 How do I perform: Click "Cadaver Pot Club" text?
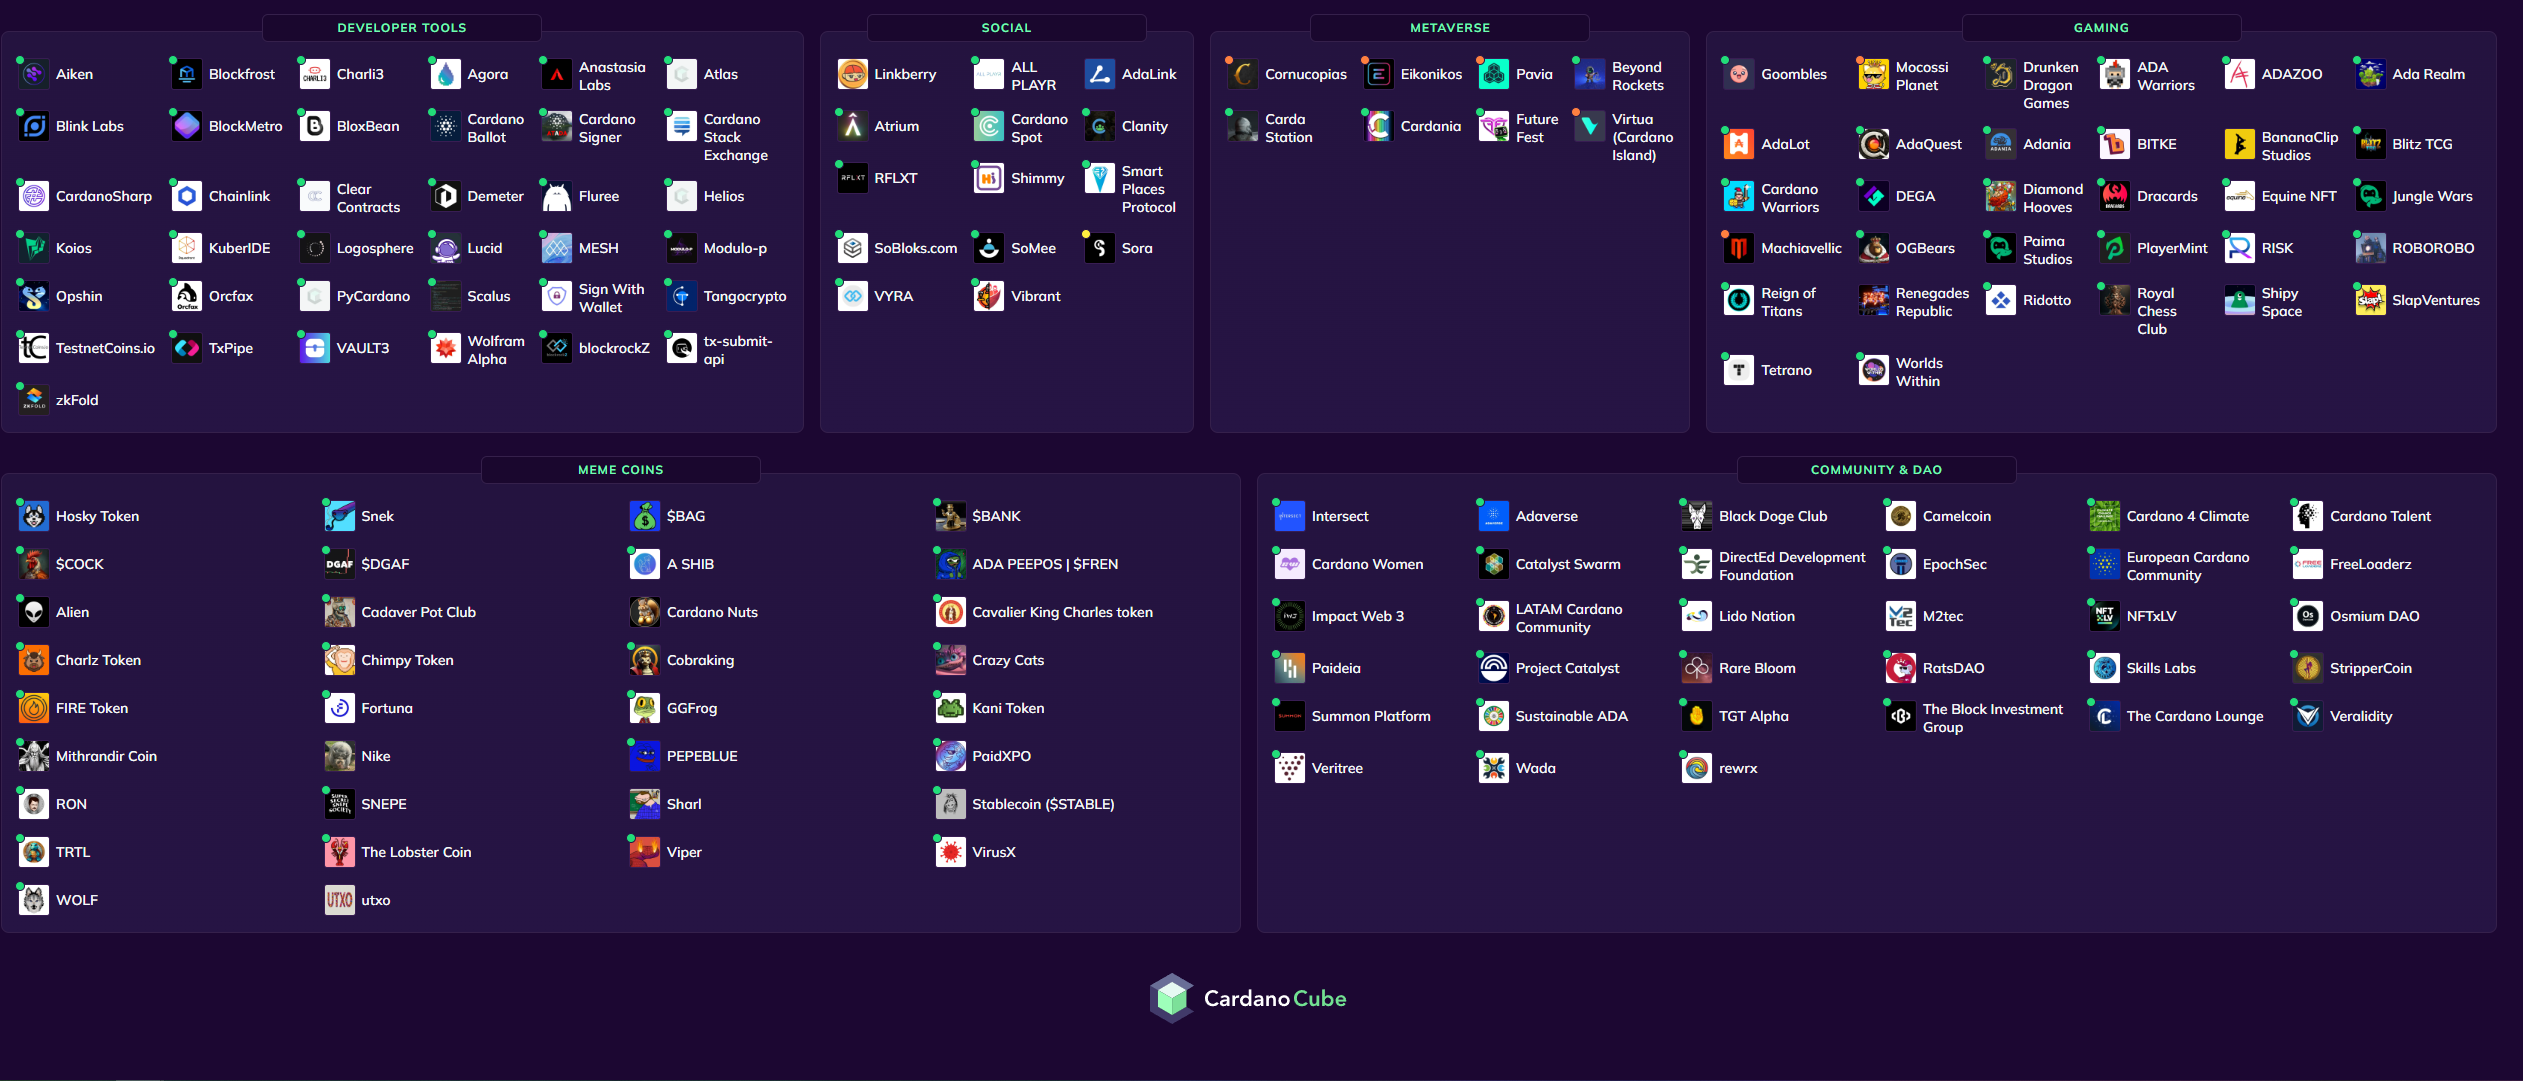click(x=418, y=612)
